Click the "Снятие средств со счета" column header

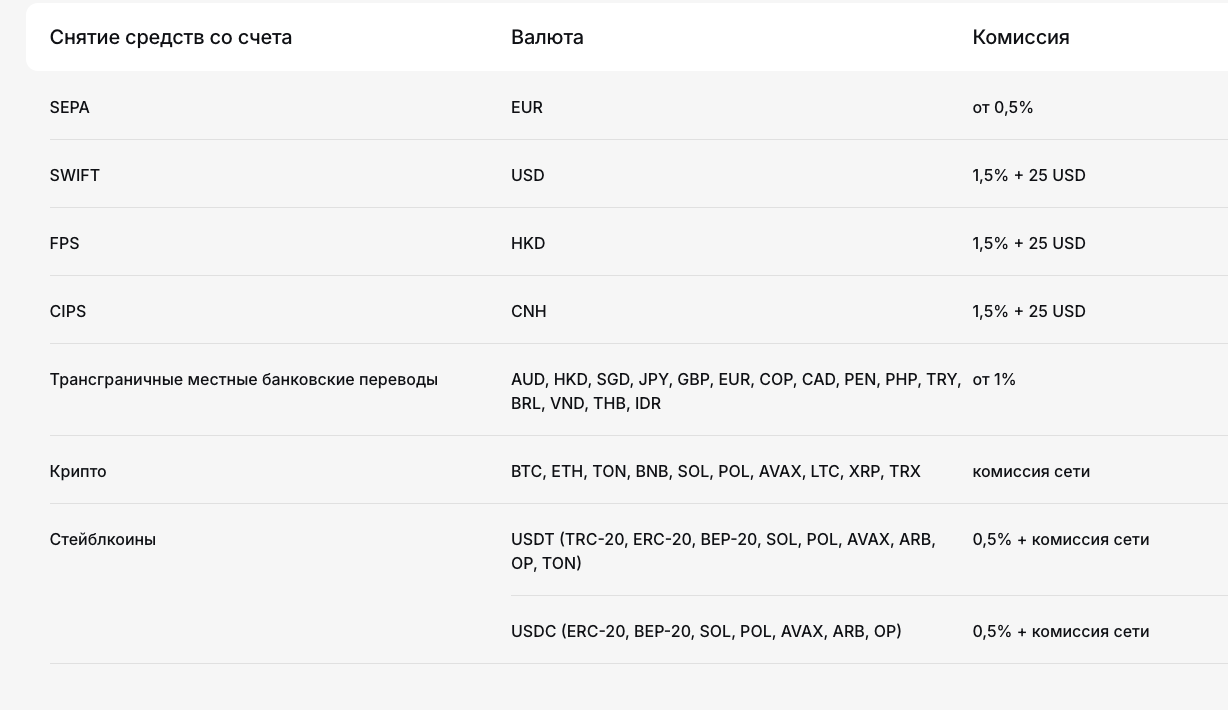point(171,37)
